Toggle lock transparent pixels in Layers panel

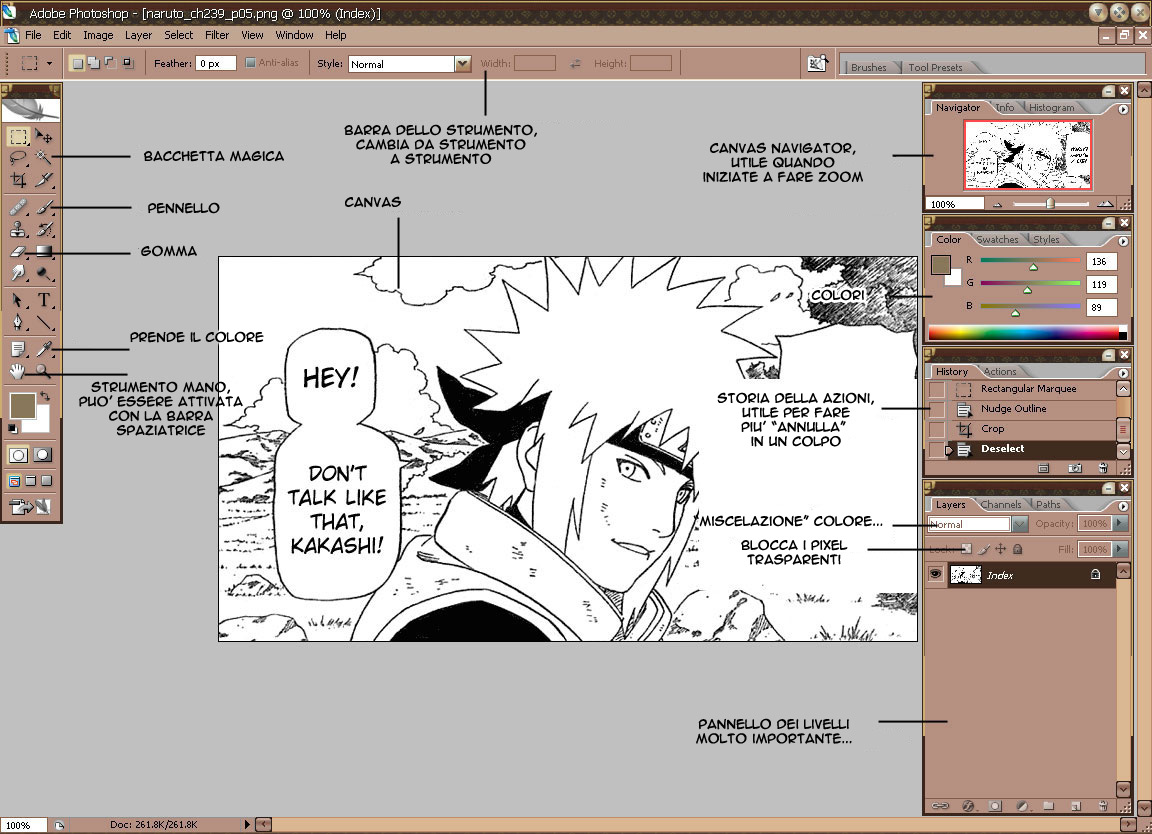coord(966,549)
